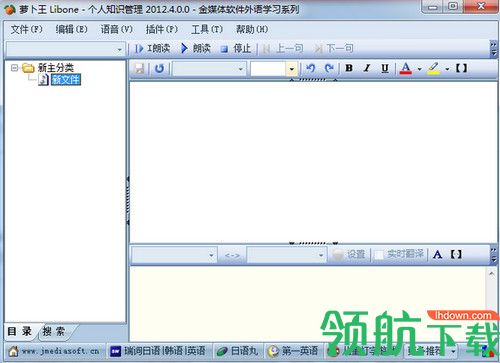Go to previous sentence 上一句

283,49
